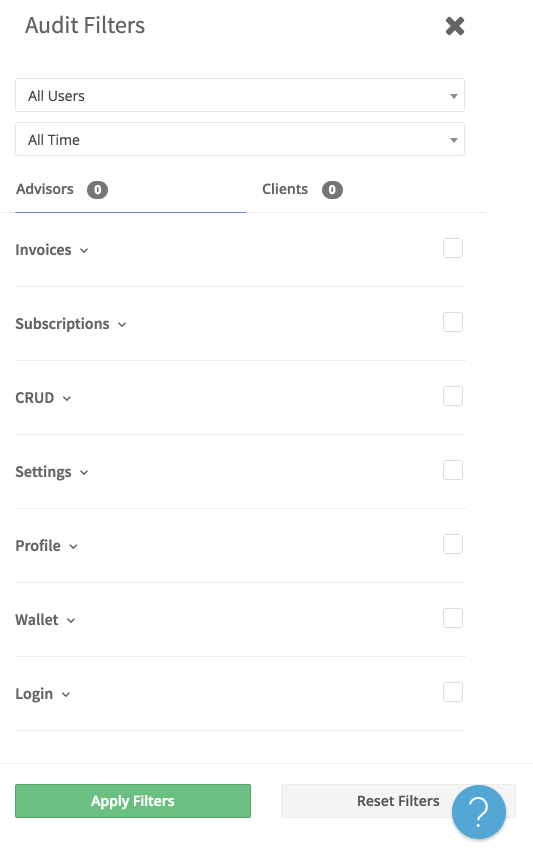The width and height of the screenshot is (533, 861).
Task: Open the All Users dropdown
Action: point(240,95)
